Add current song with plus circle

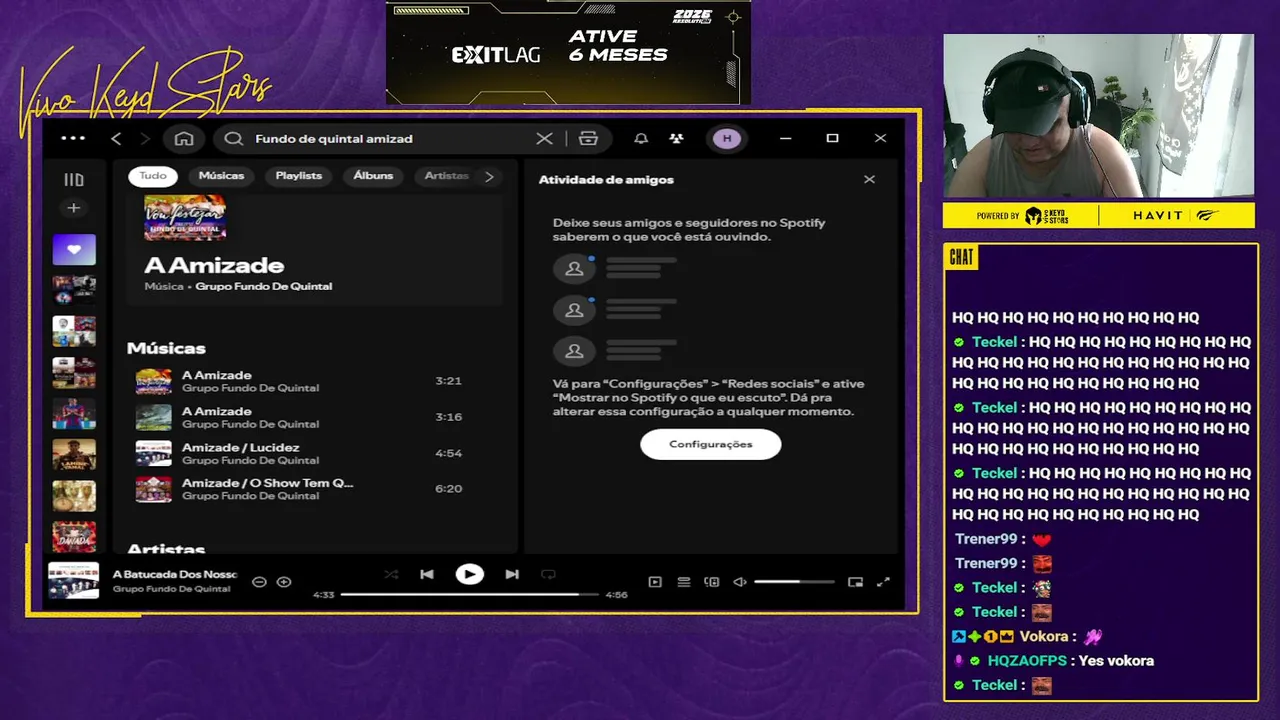[x=284, y=582]
